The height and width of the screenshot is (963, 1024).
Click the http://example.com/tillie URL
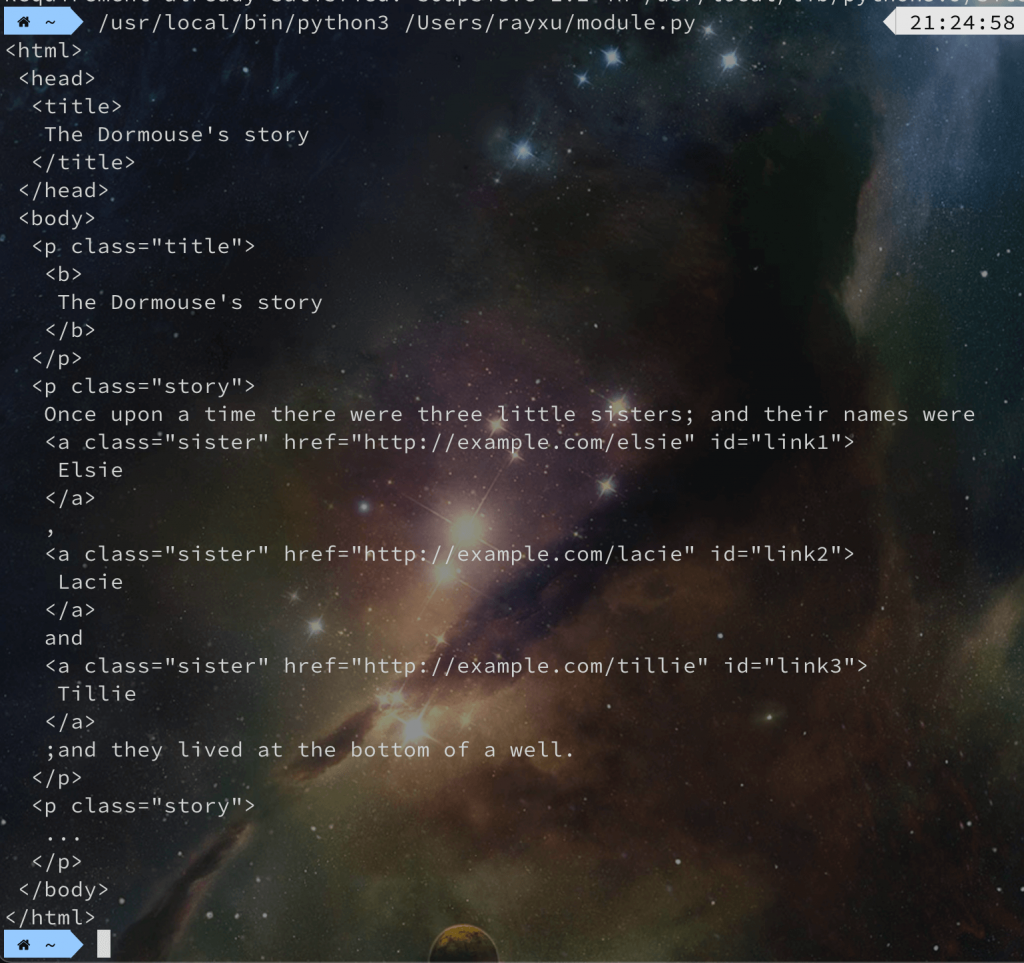(528, 666)
